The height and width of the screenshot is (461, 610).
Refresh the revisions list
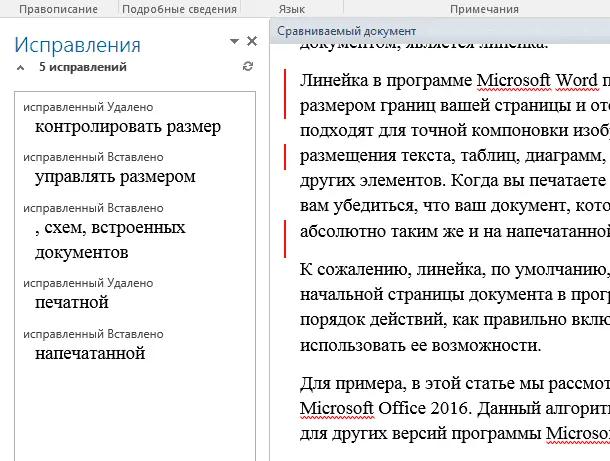click(x=248, y=67)
